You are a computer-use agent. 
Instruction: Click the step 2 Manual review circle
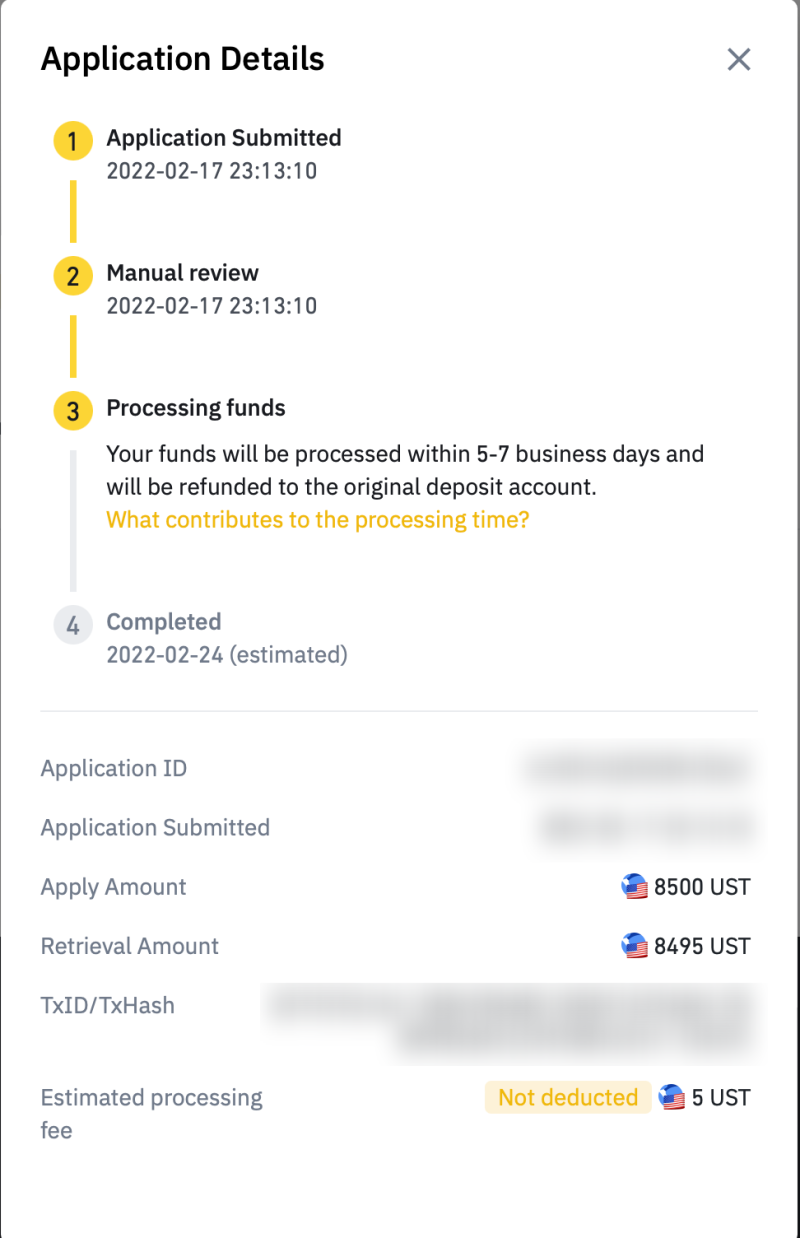coord(73,277)
